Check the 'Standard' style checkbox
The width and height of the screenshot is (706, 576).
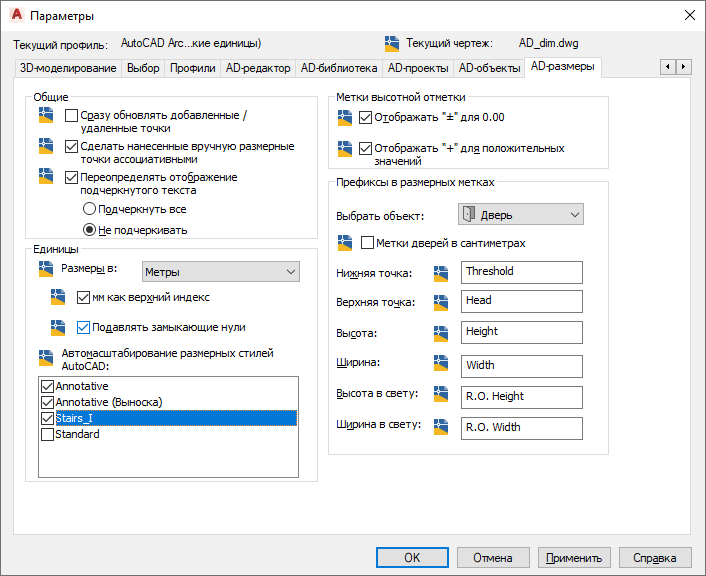47,435
